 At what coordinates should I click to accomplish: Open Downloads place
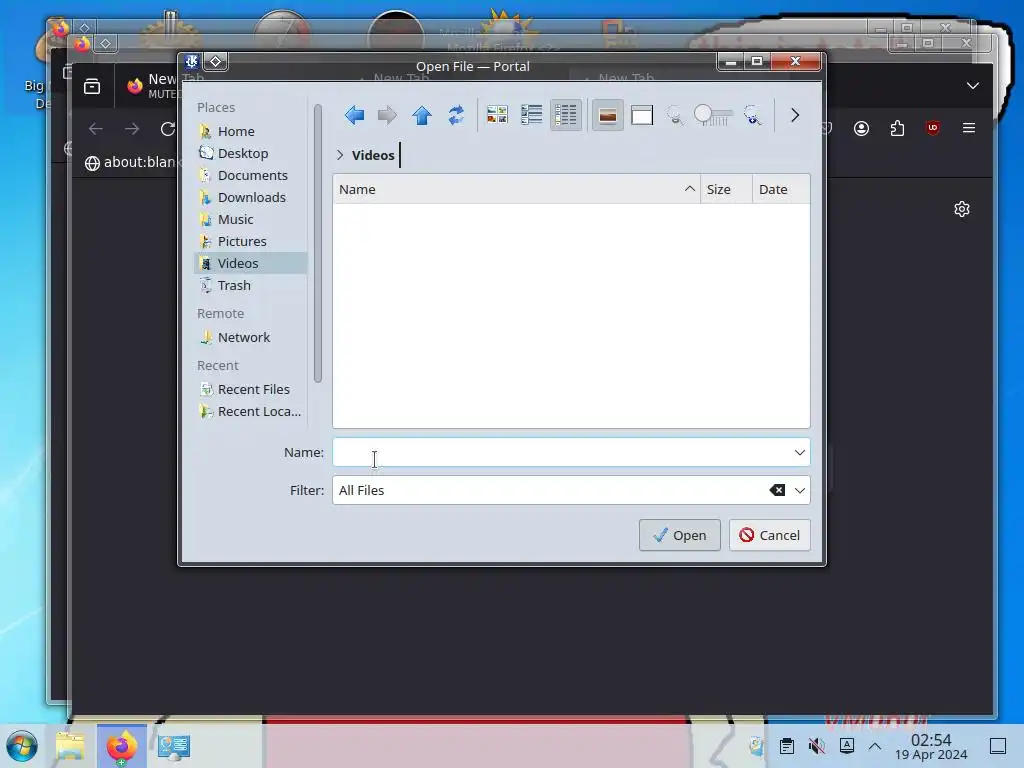251,197
